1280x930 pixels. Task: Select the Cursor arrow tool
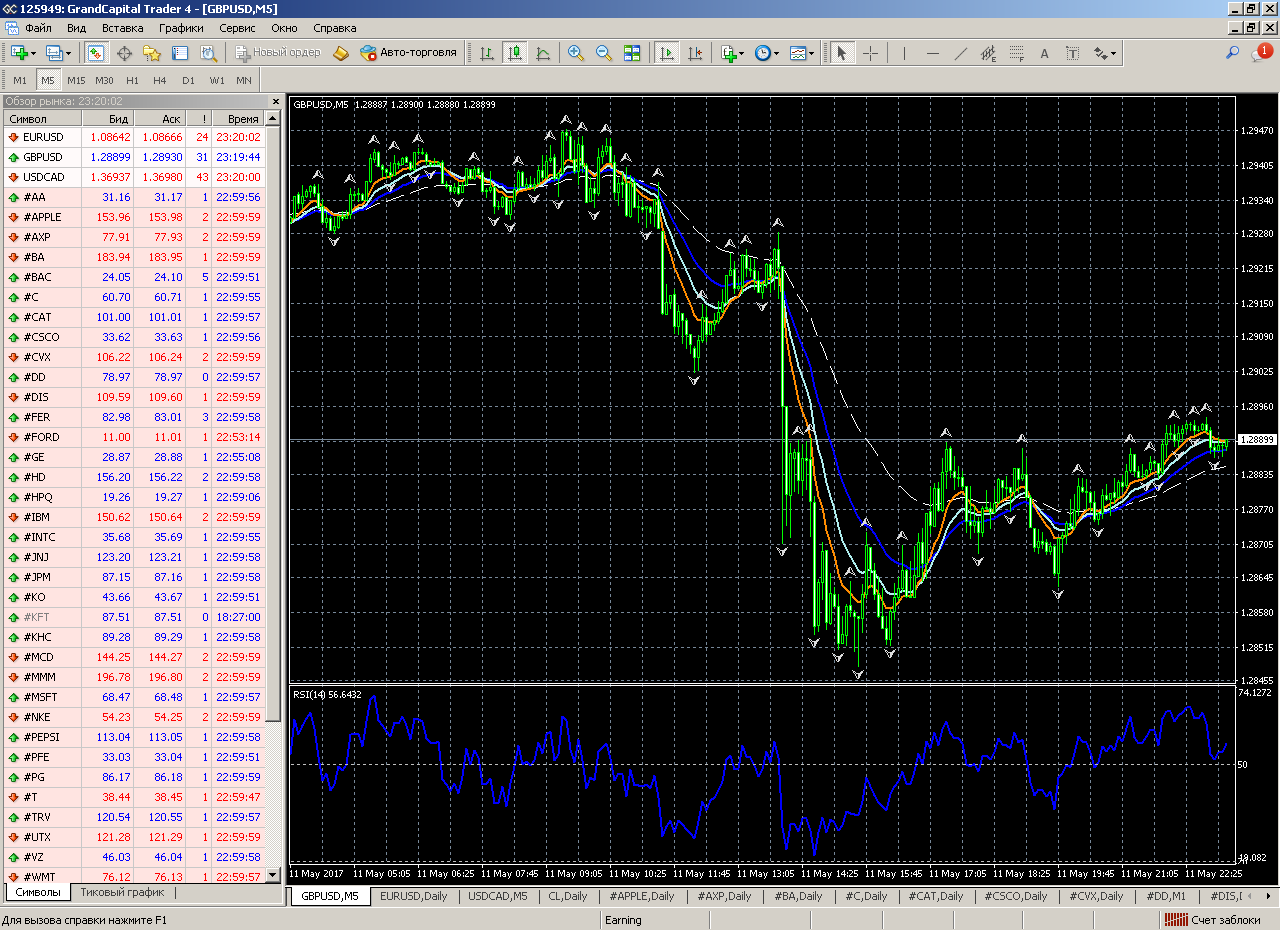[842, 53]
